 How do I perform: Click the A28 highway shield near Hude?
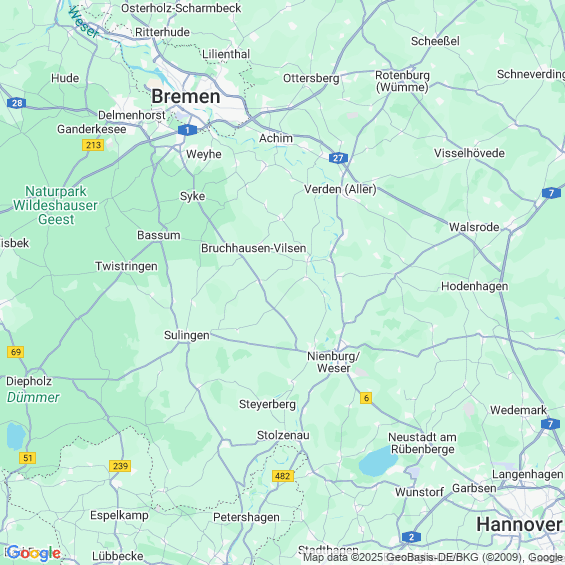click(x=17, y=103)
